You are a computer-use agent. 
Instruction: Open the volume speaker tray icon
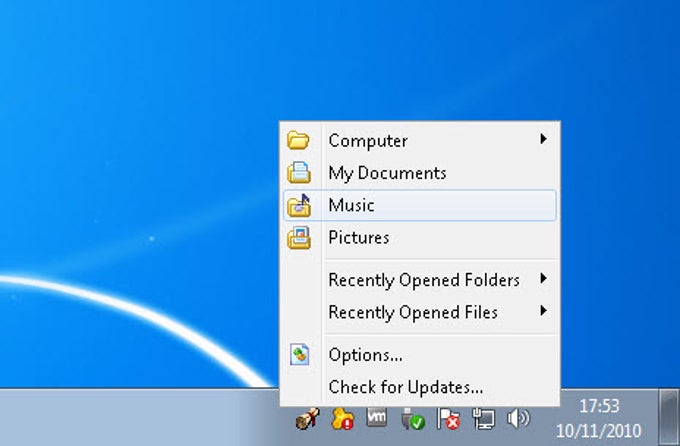(x=518, y=419)
